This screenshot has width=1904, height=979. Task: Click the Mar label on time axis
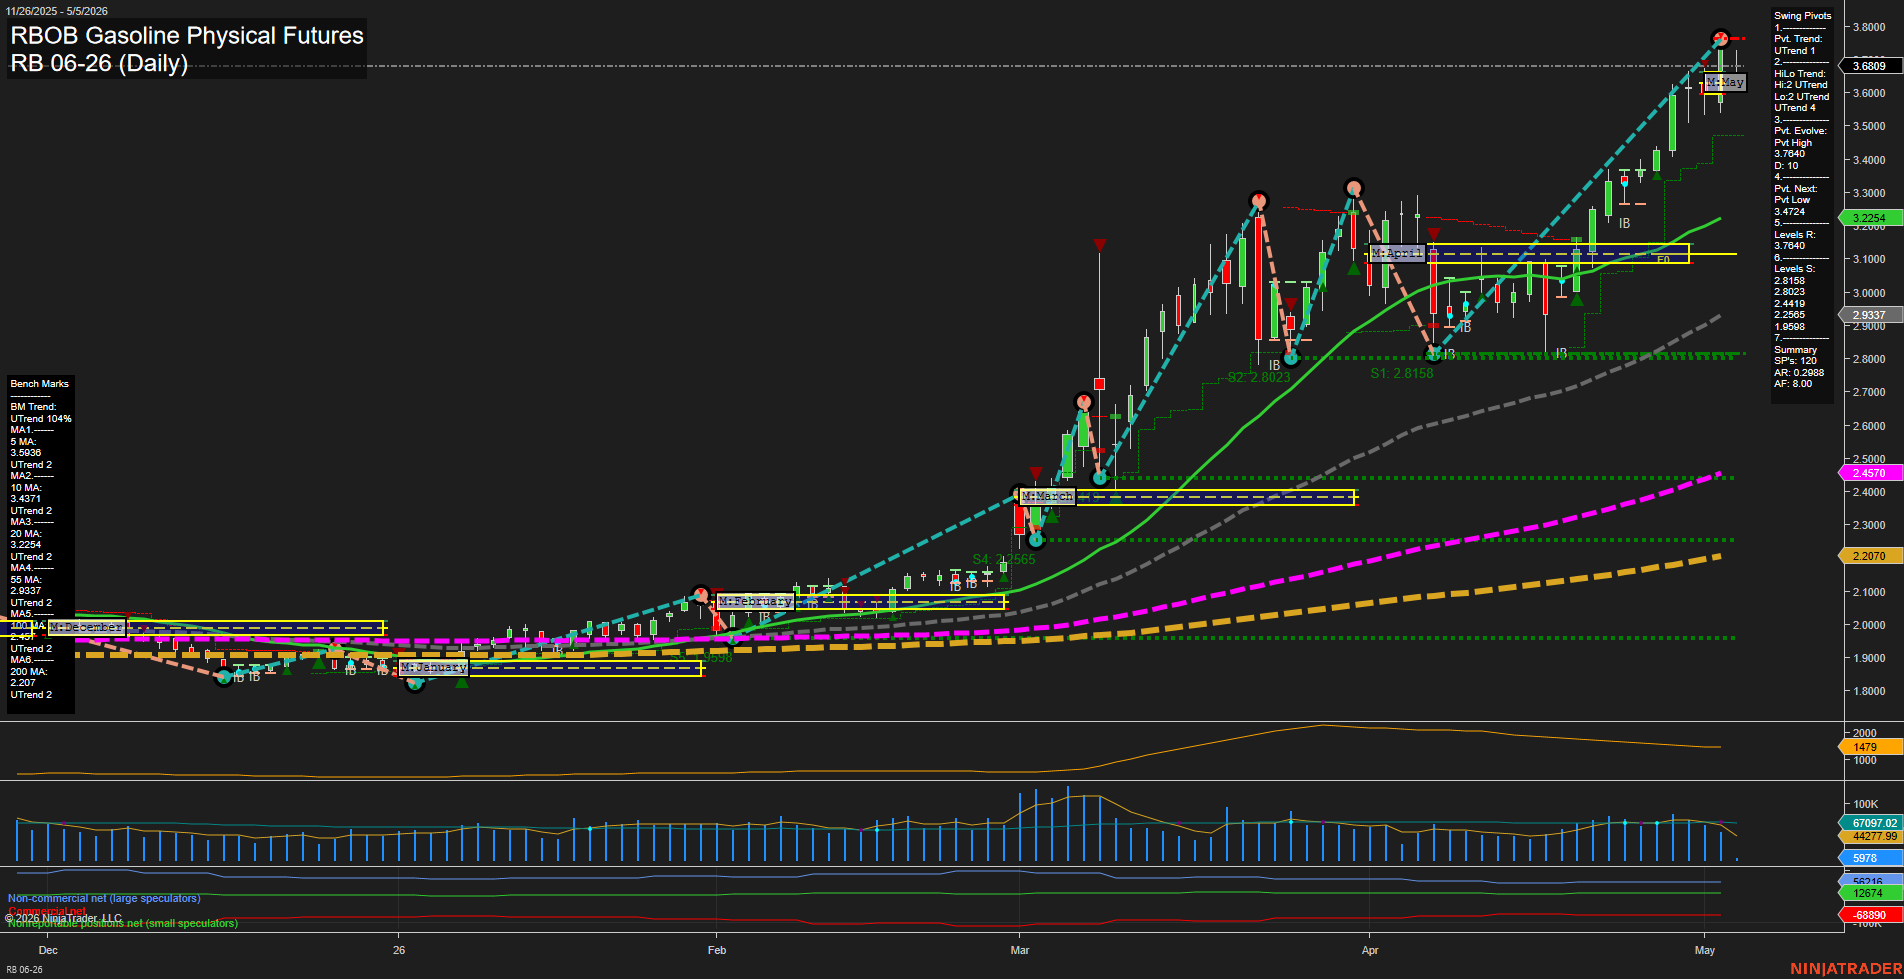point(1020,950)
